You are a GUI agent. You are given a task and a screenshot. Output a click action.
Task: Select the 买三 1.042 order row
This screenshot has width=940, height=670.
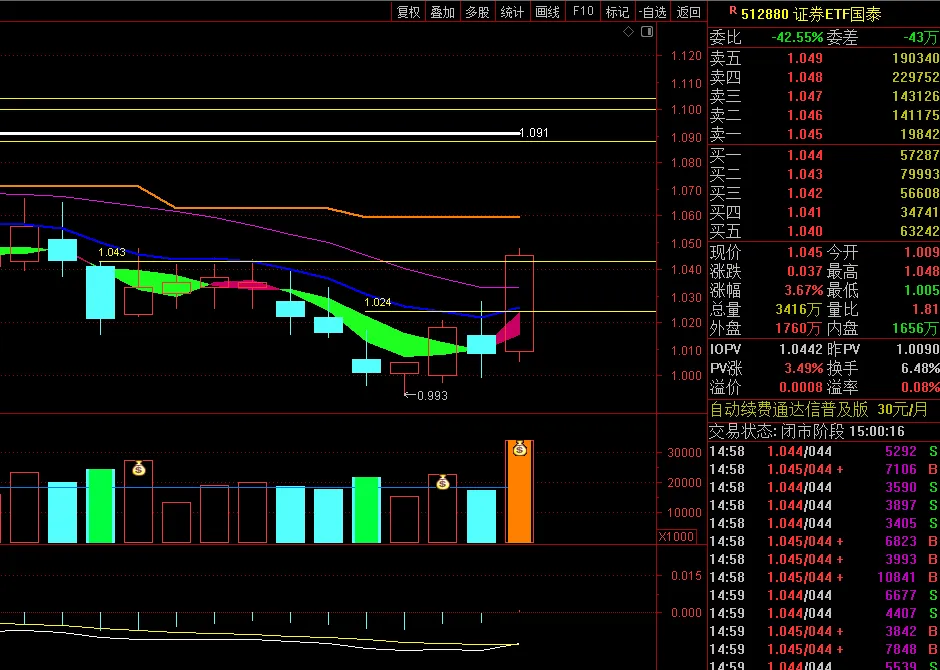pos(824,193)
